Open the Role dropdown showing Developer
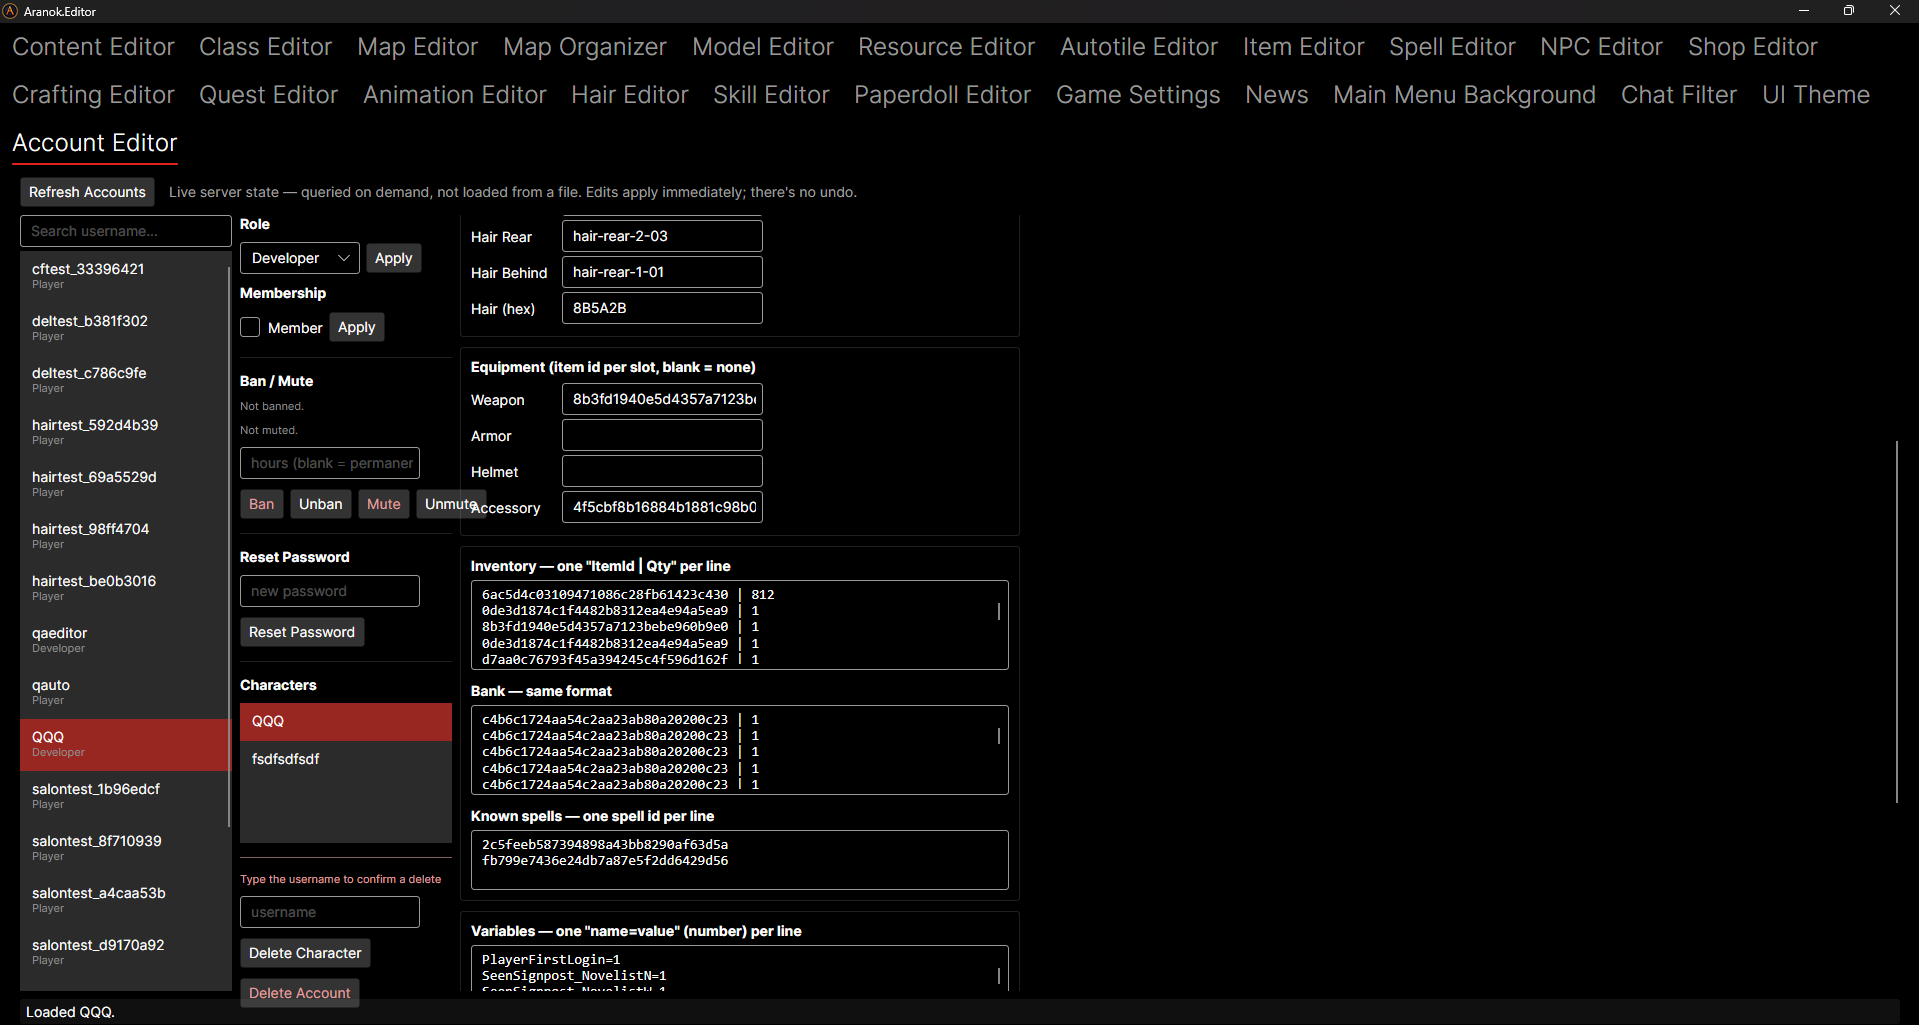Viewport: 1919px width, 1025px height. coord(299,258)
